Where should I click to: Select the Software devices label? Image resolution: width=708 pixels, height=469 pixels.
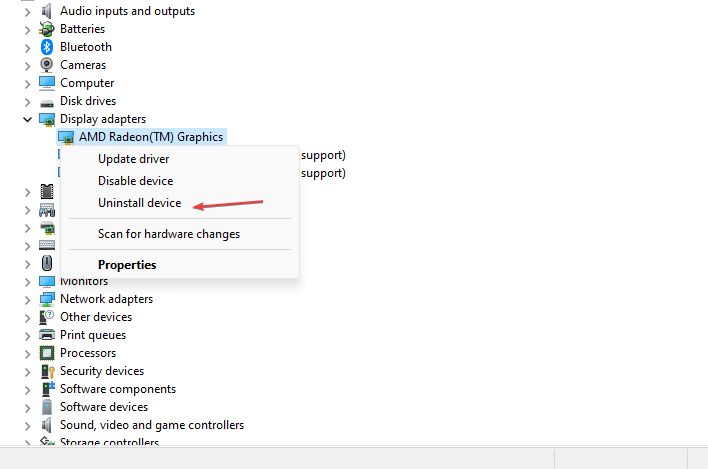(104, 407)
